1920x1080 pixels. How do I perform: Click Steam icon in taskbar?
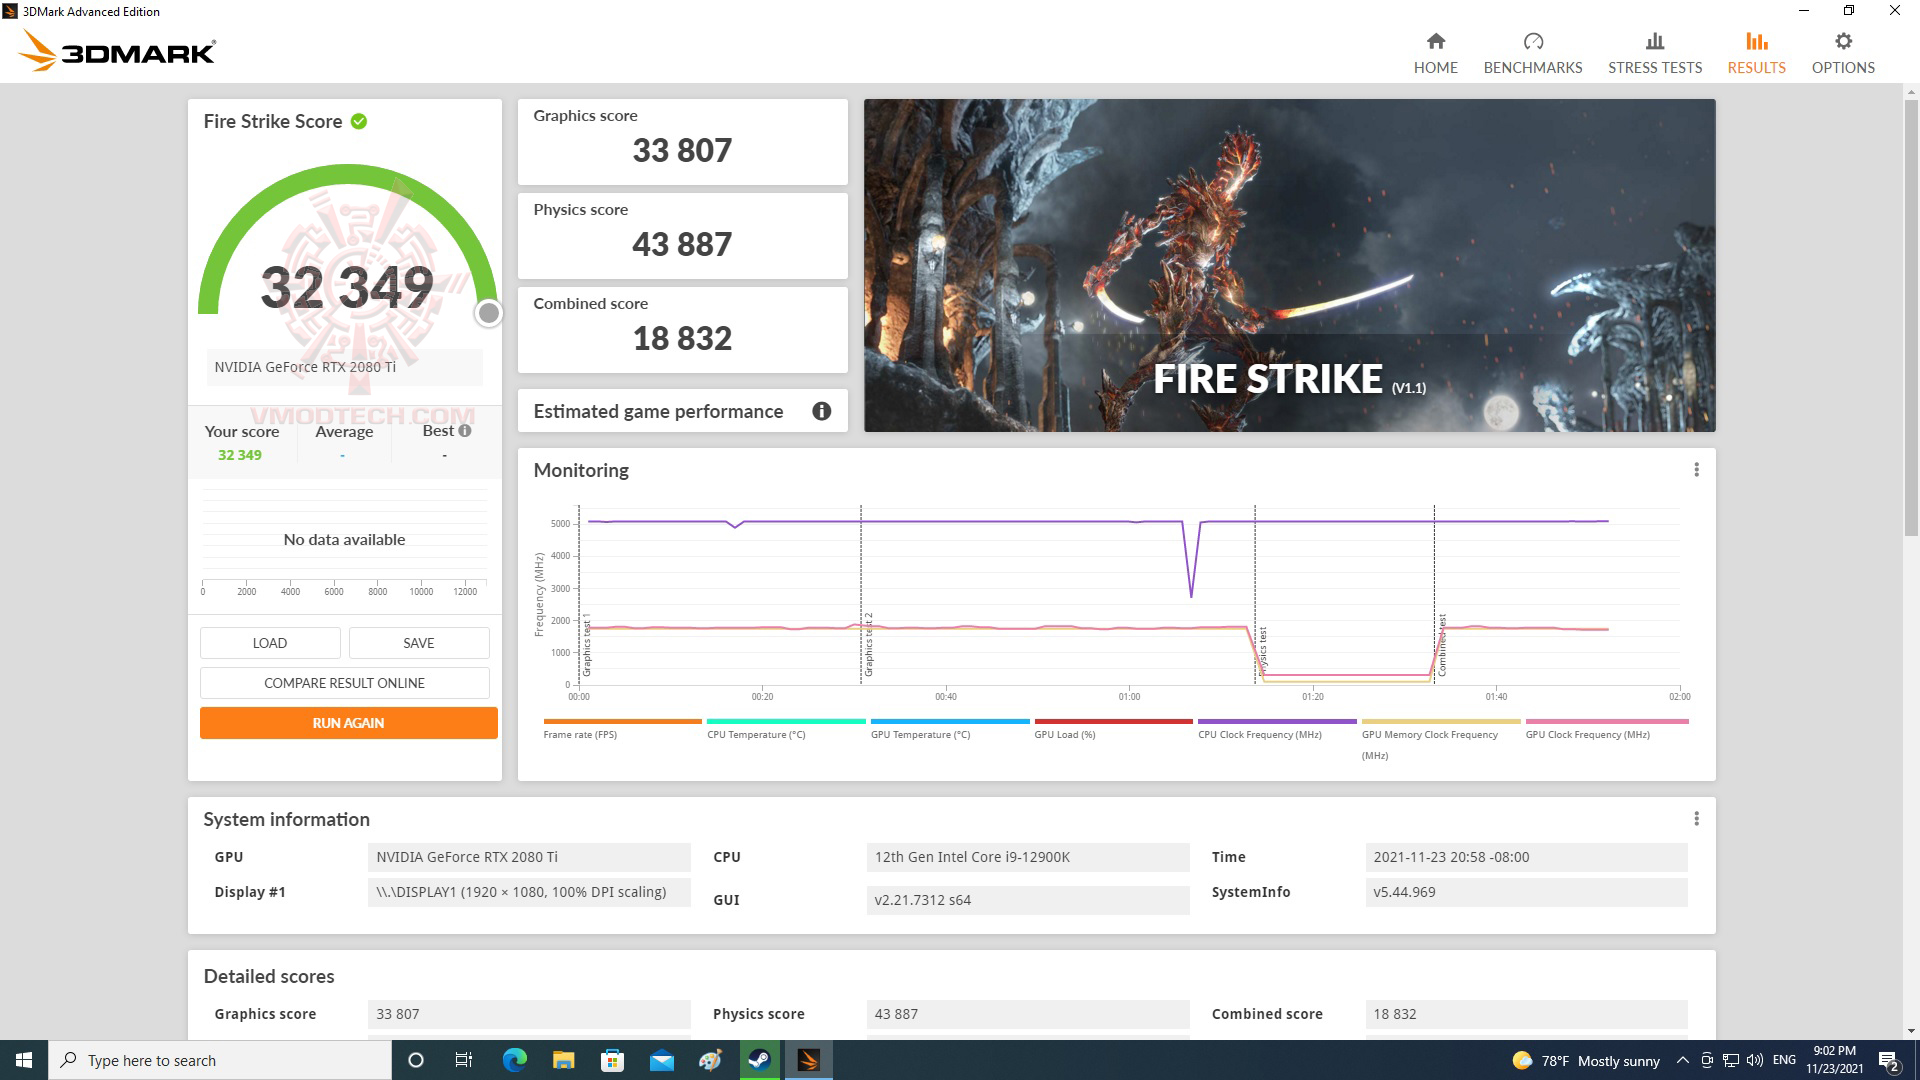pyautogui.click(x=757, y=1059)
